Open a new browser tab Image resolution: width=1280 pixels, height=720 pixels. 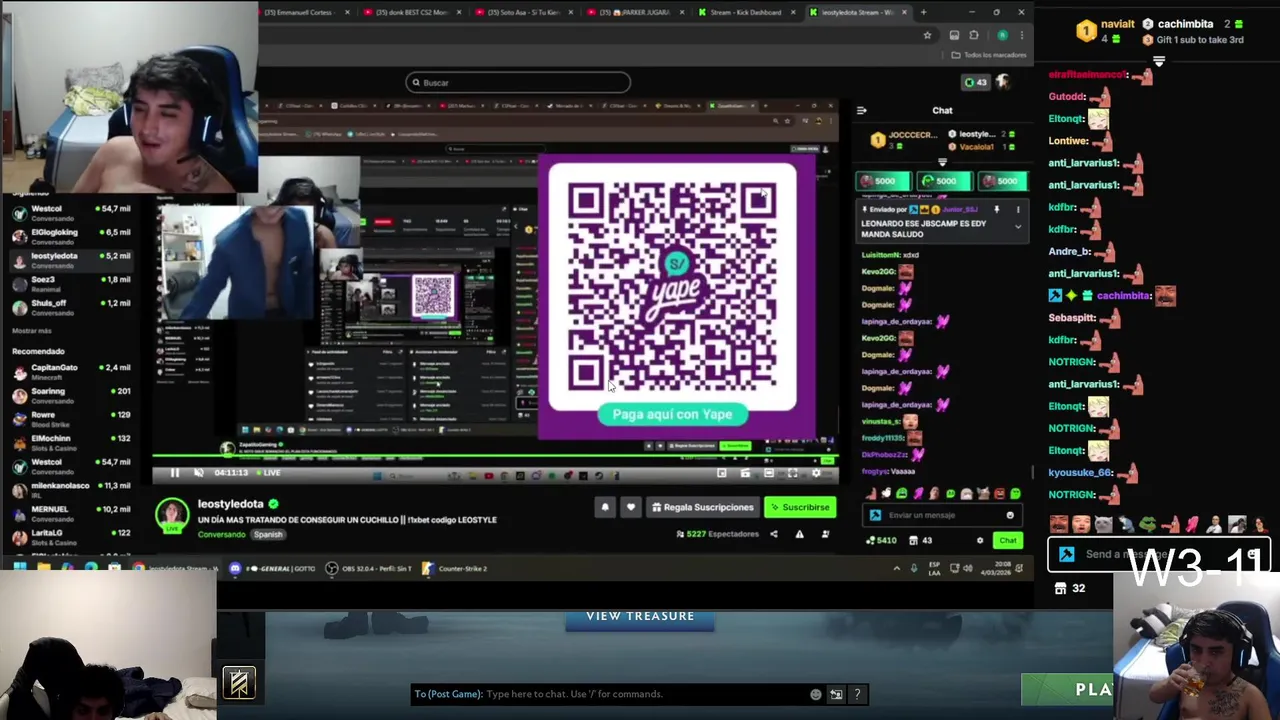[x=923, y=12]
